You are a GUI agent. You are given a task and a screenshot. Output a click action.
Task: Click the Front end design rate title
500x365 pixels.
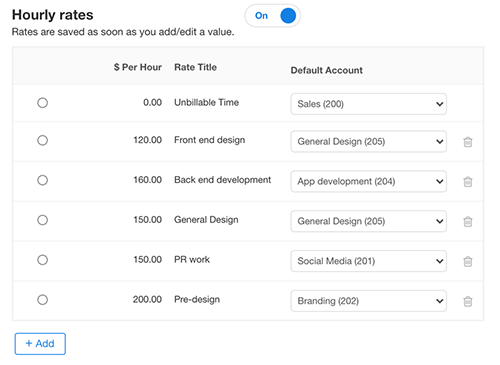pyautogui.click(x=209, y=140)
